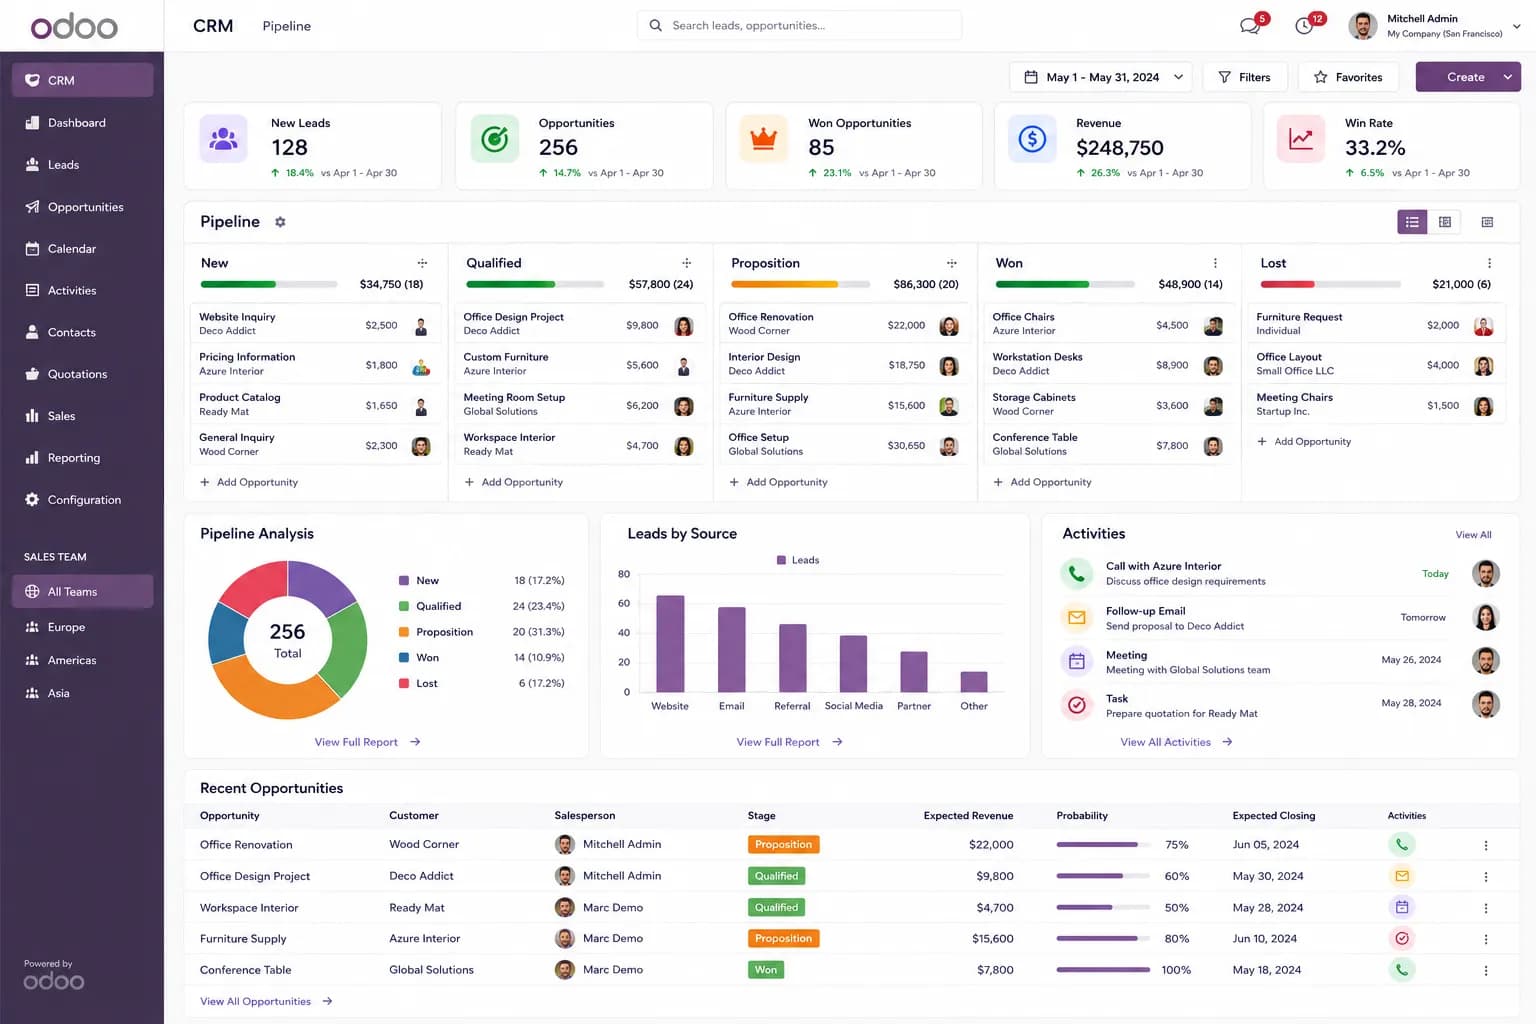Click the phone activity icon in Office Renovation row
The image size is (1536, 1024).
point(1402,845)
